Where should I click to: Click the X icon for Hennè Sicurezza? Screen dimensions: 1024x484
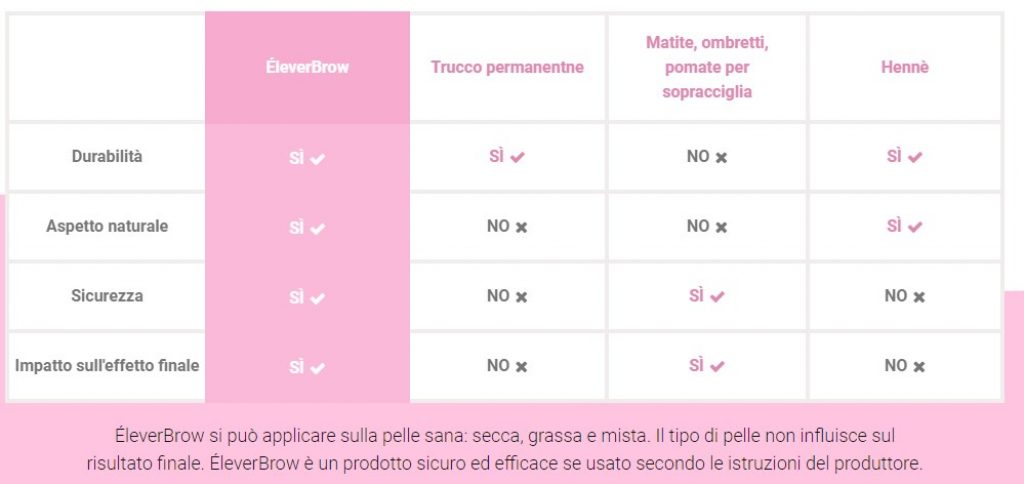[x=919, y=297]
